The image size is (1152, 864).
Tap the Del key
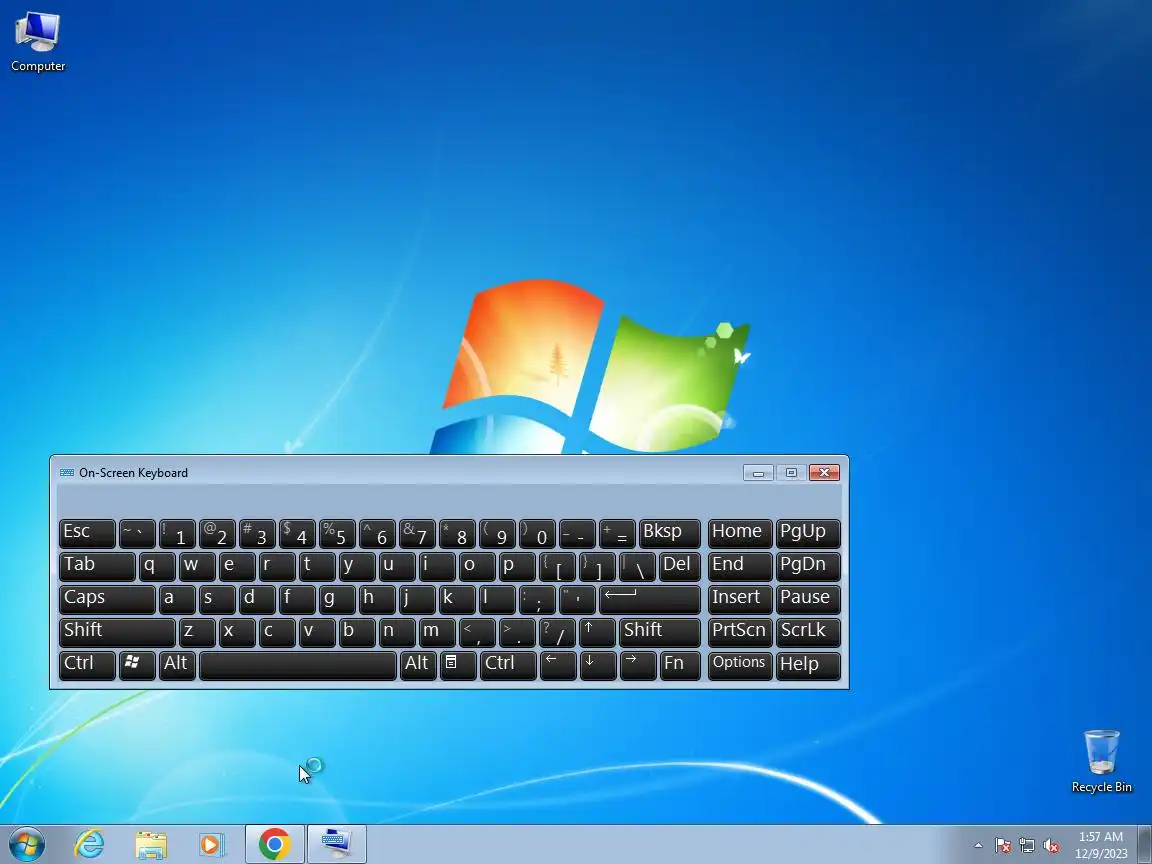point(680,566)
